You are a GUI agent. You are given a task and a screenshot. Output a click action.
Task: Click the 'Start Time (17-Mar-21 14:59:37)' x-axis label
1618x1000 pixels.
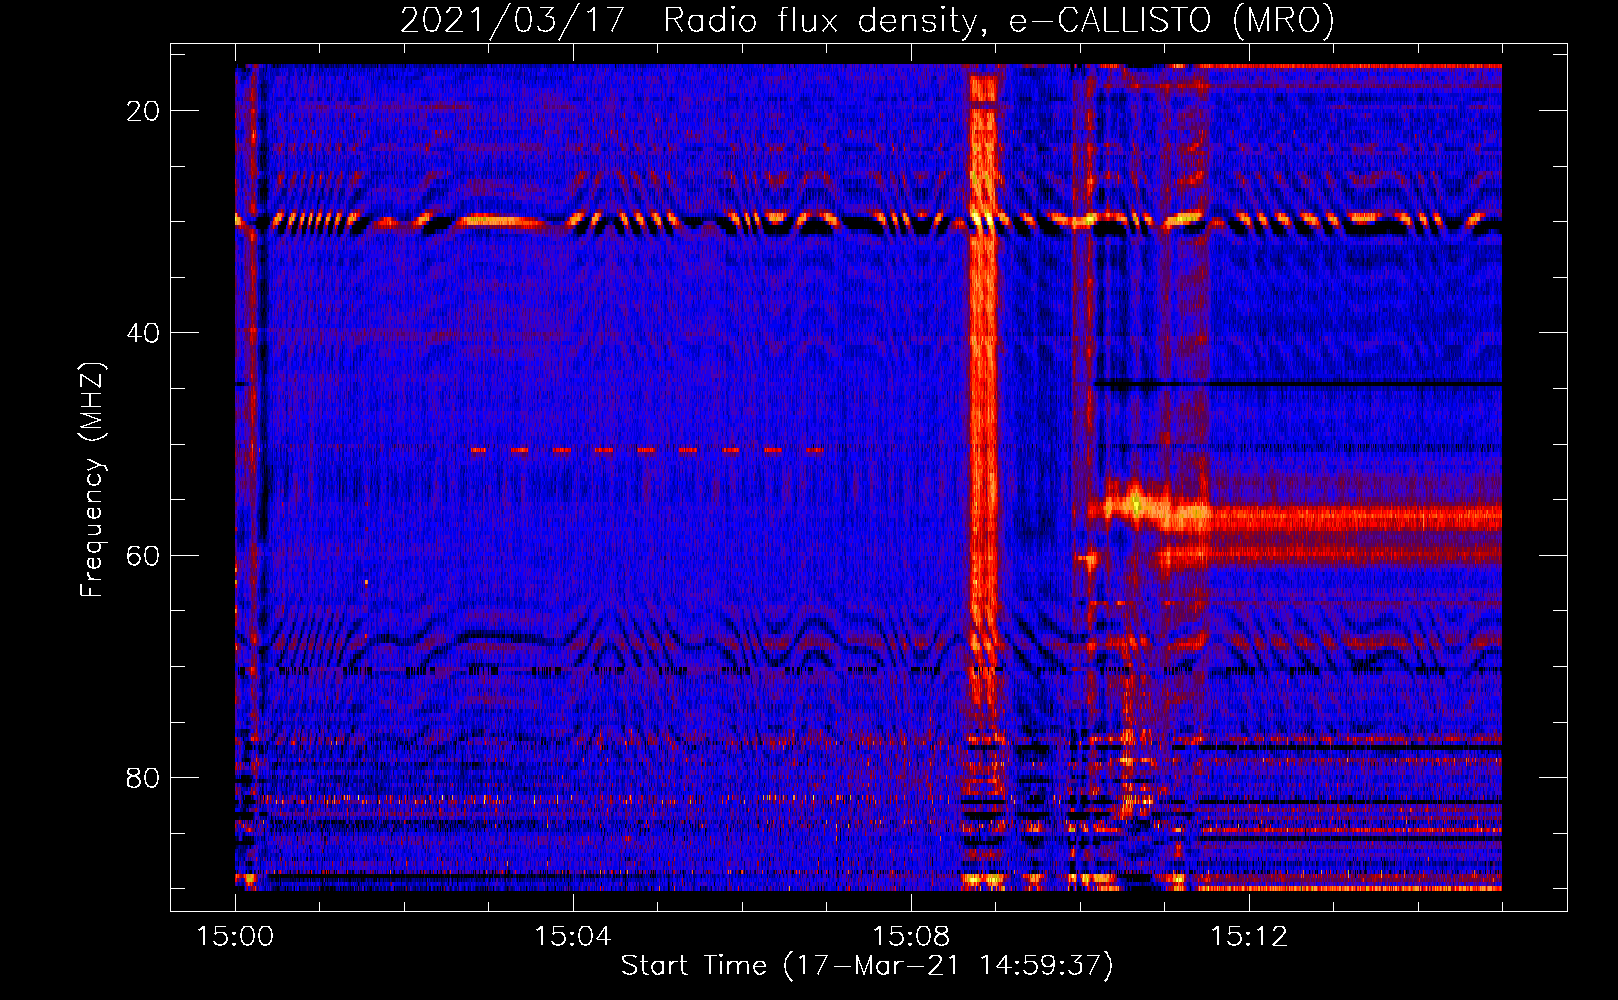coord(867,966)
